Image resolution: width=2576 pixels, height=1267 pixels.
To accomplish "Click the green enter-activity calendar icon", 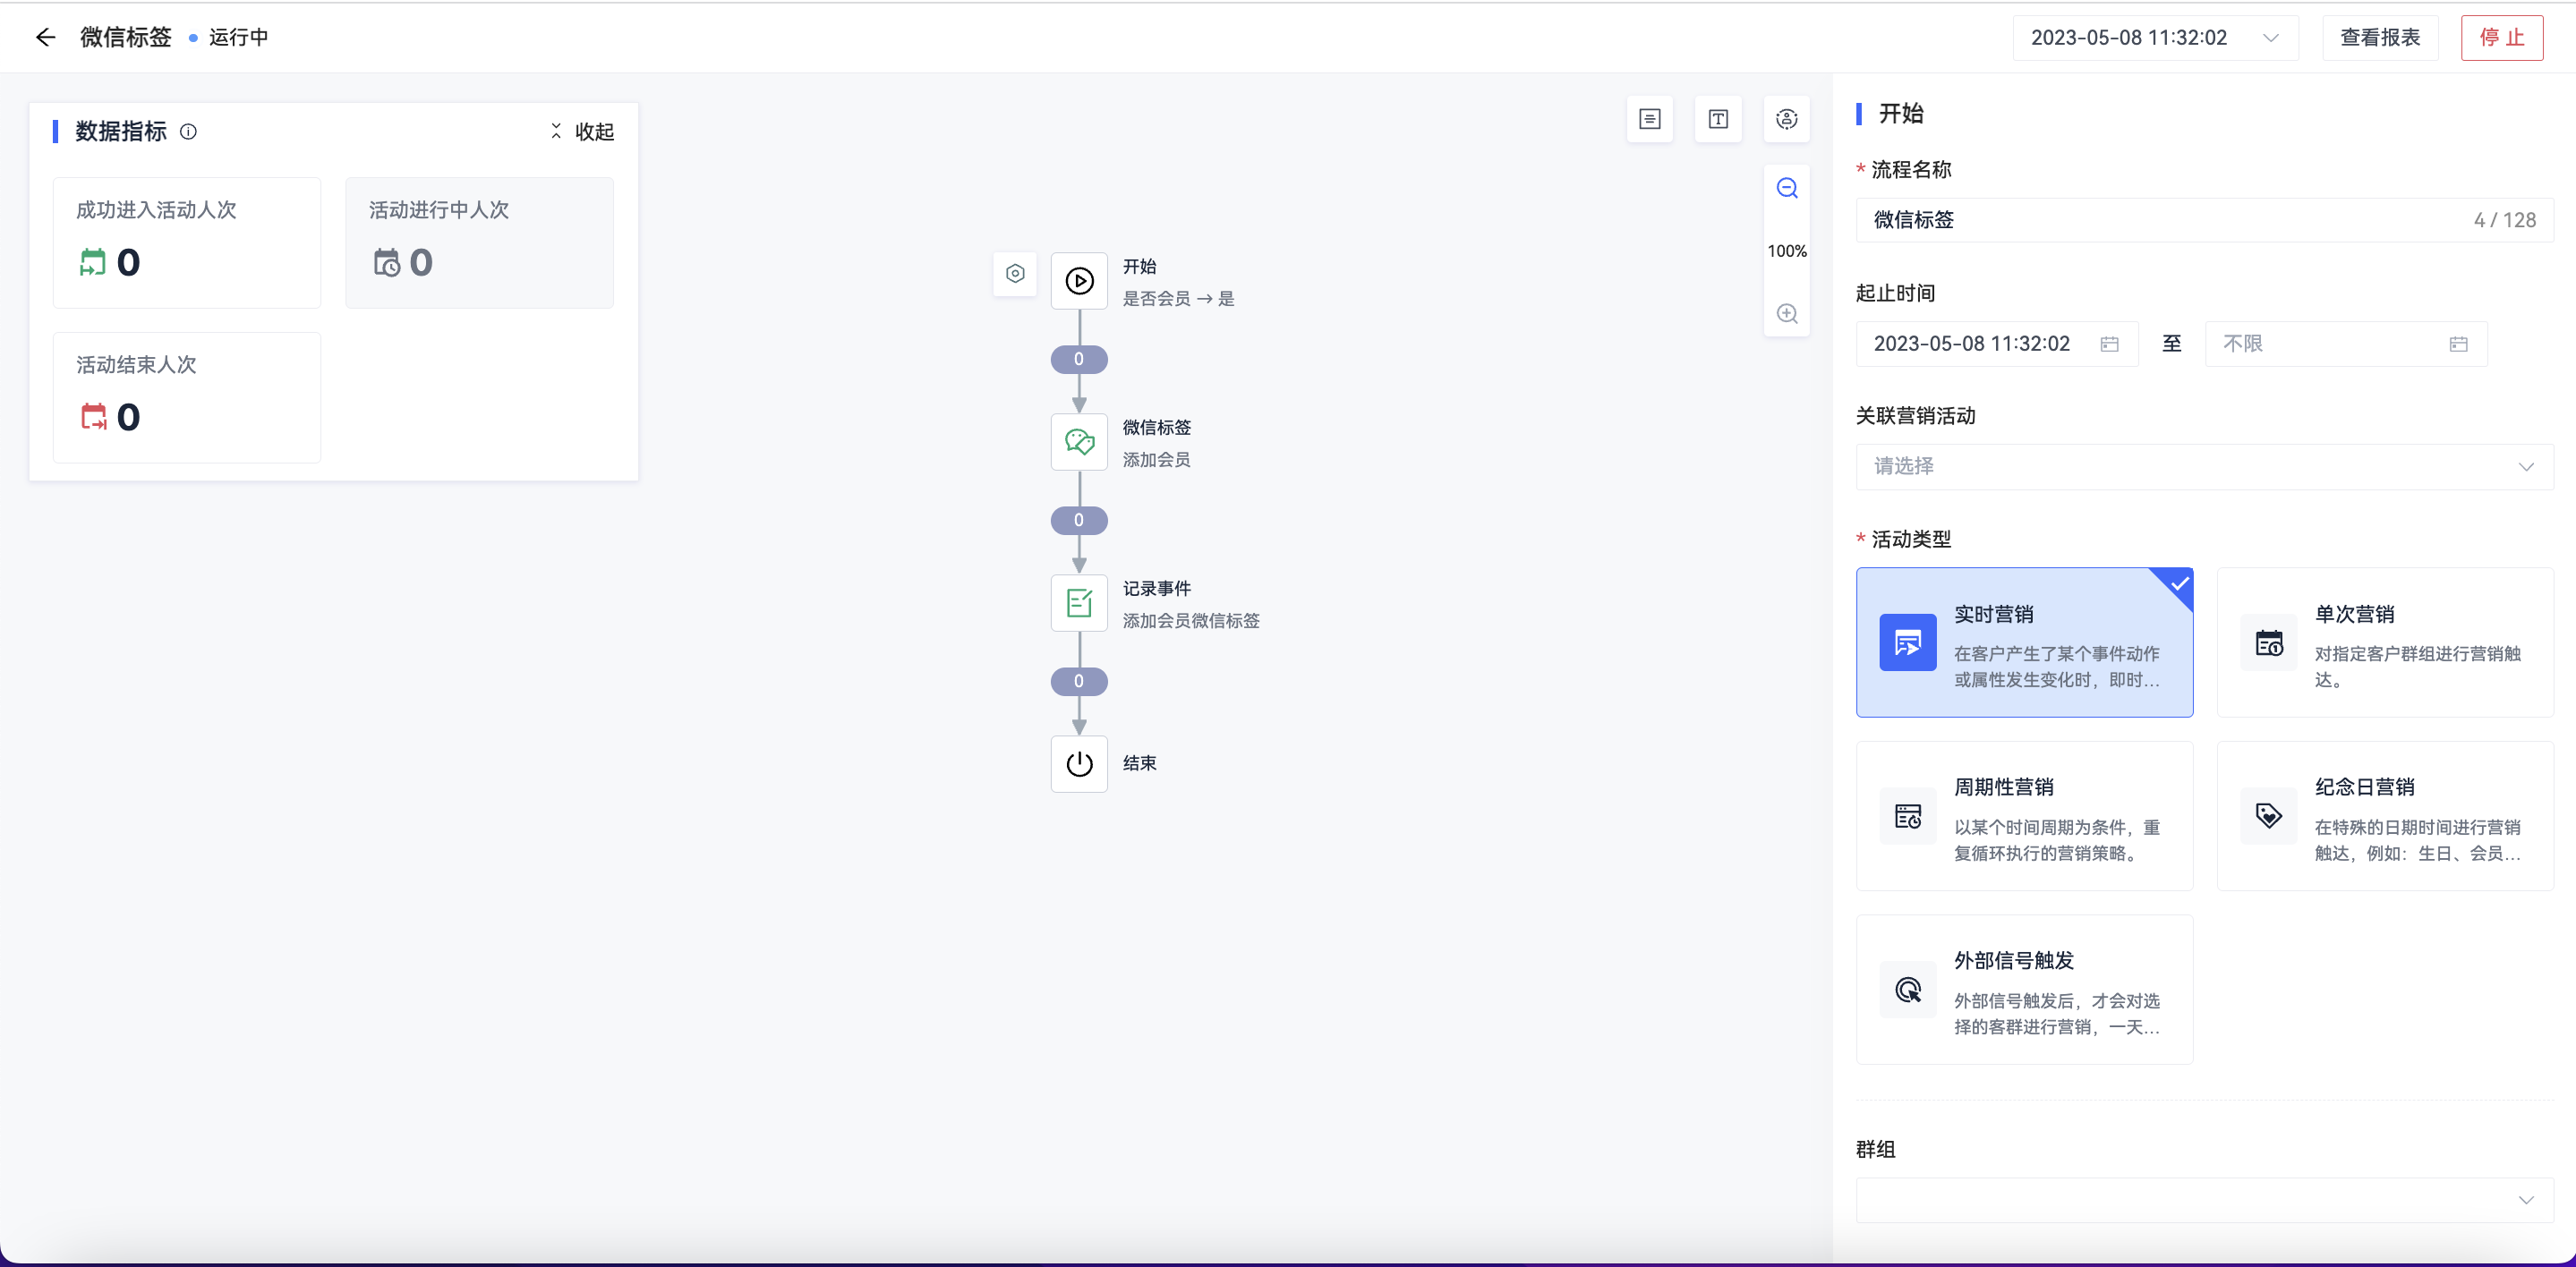I will coord(92,262).
